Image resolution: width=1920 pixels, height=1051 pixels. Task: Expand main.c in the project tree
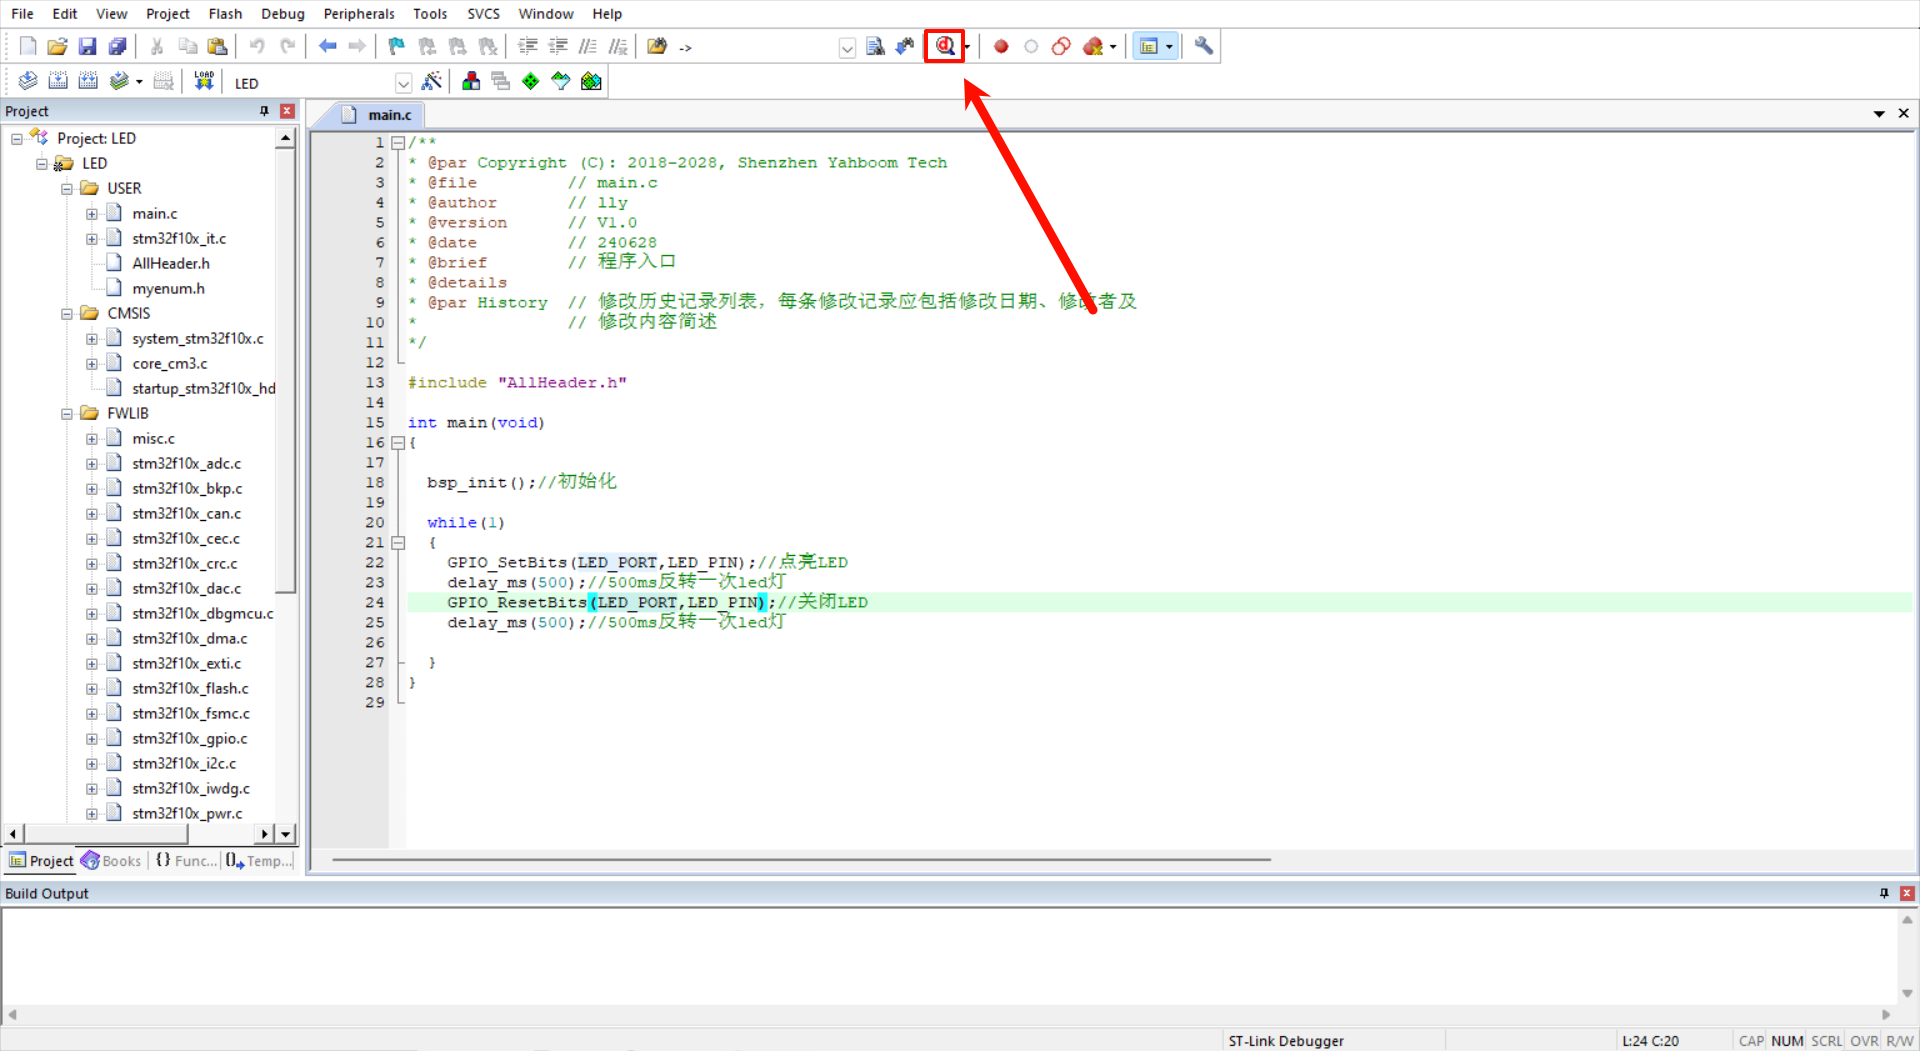click(x=92, y=213)
